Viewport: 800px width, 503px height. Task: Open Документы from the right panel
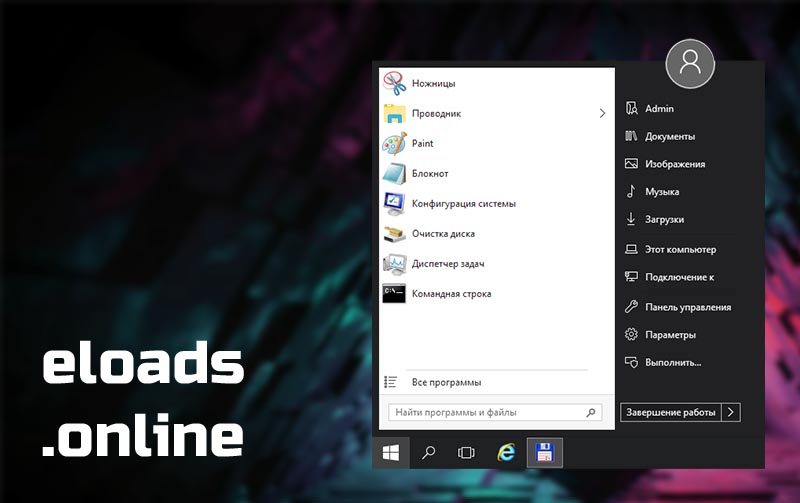tap(670, 136)
